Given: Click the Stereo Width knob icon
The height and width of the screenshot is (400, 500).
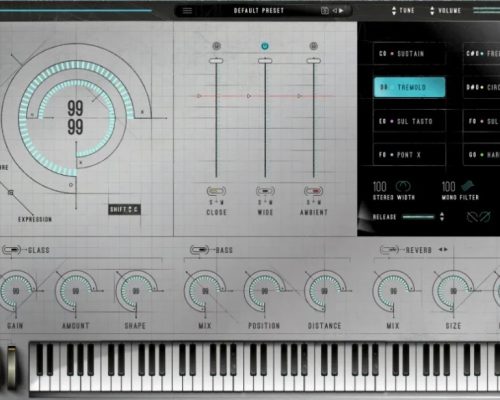Looking at the screenshot, I should coord(403,186).
